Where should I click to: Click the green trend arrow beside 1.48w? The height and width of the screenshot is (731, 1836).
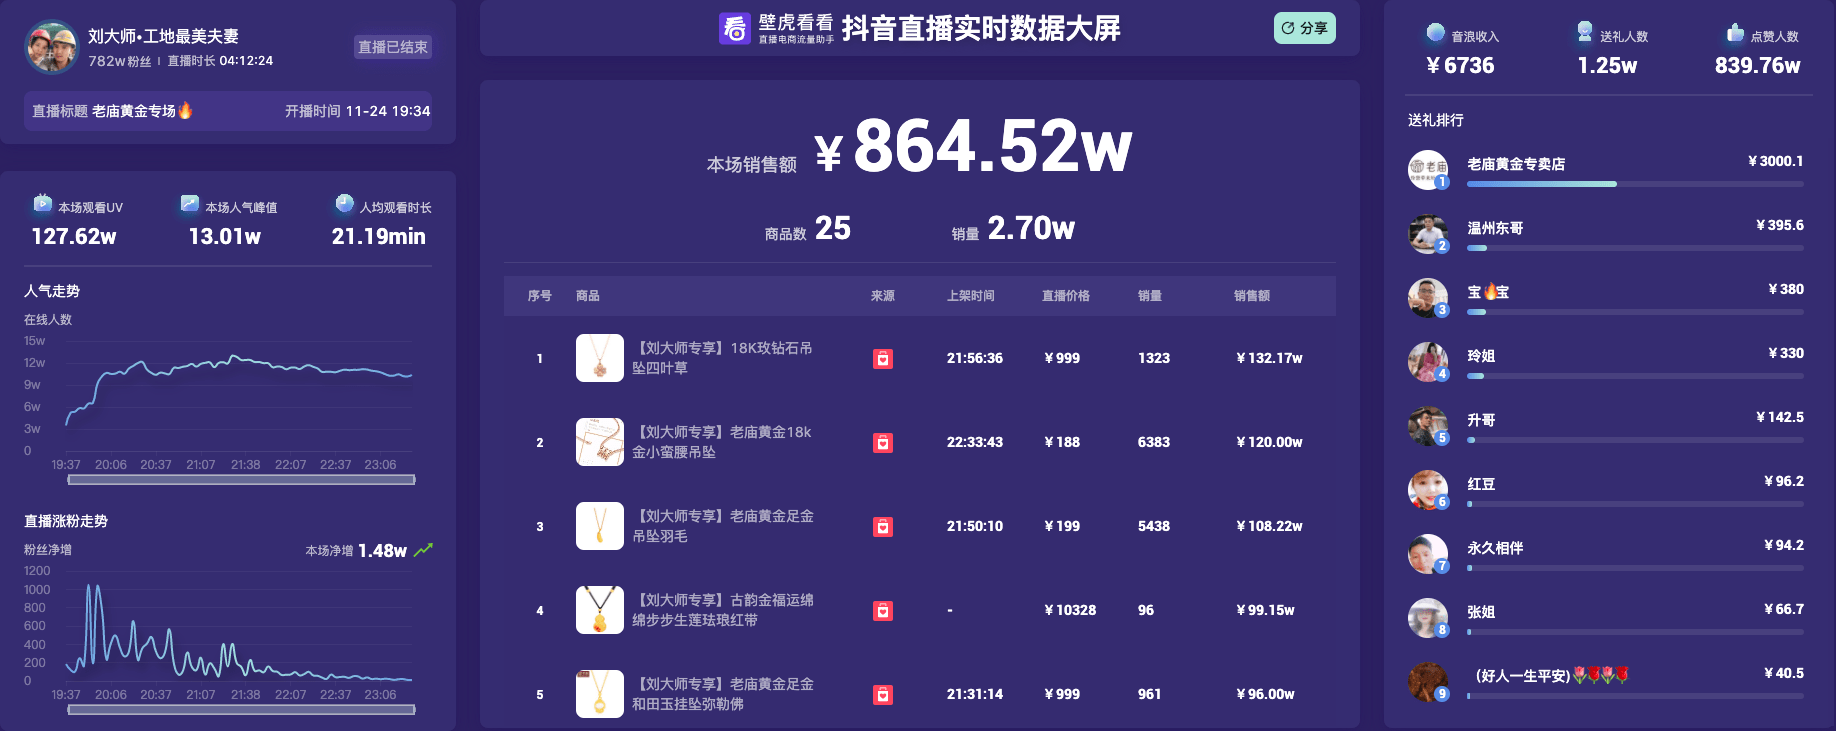pos(423,550)
